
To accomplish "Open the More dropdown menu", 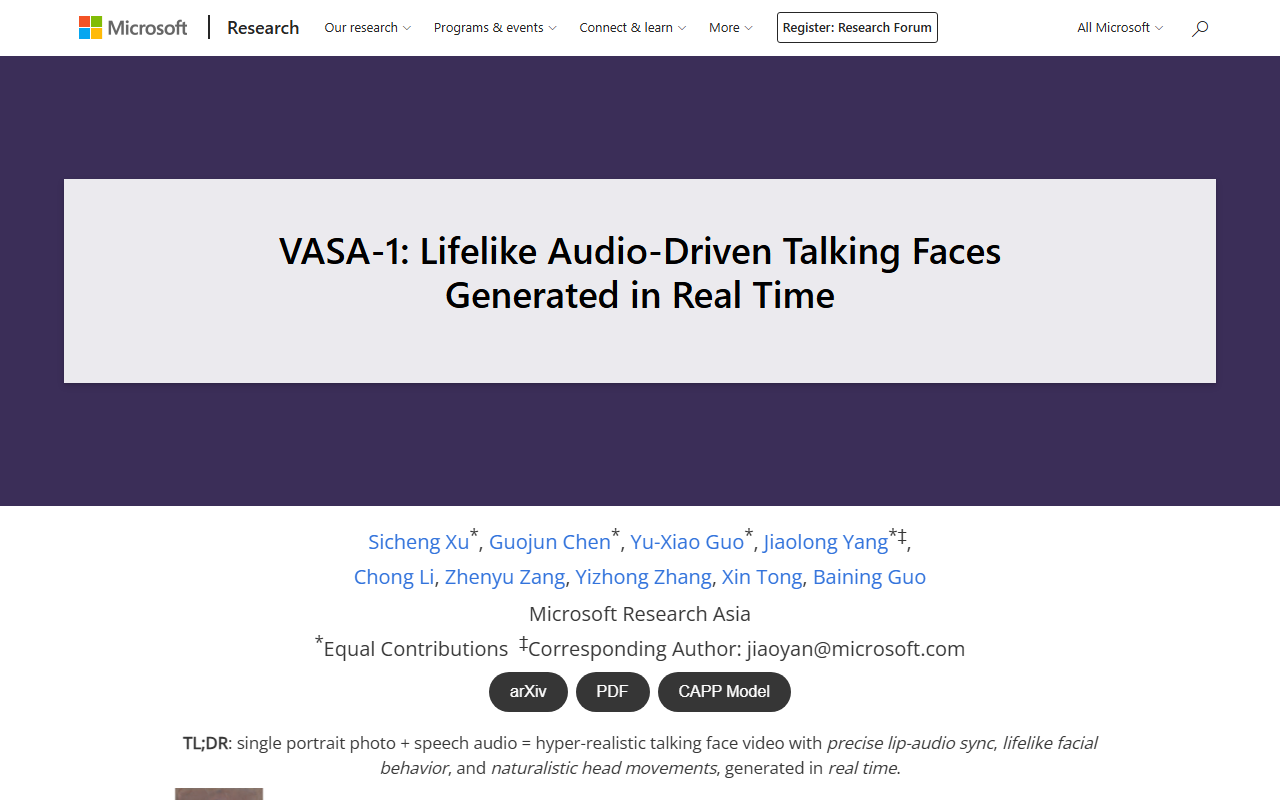I will [730, 28].
